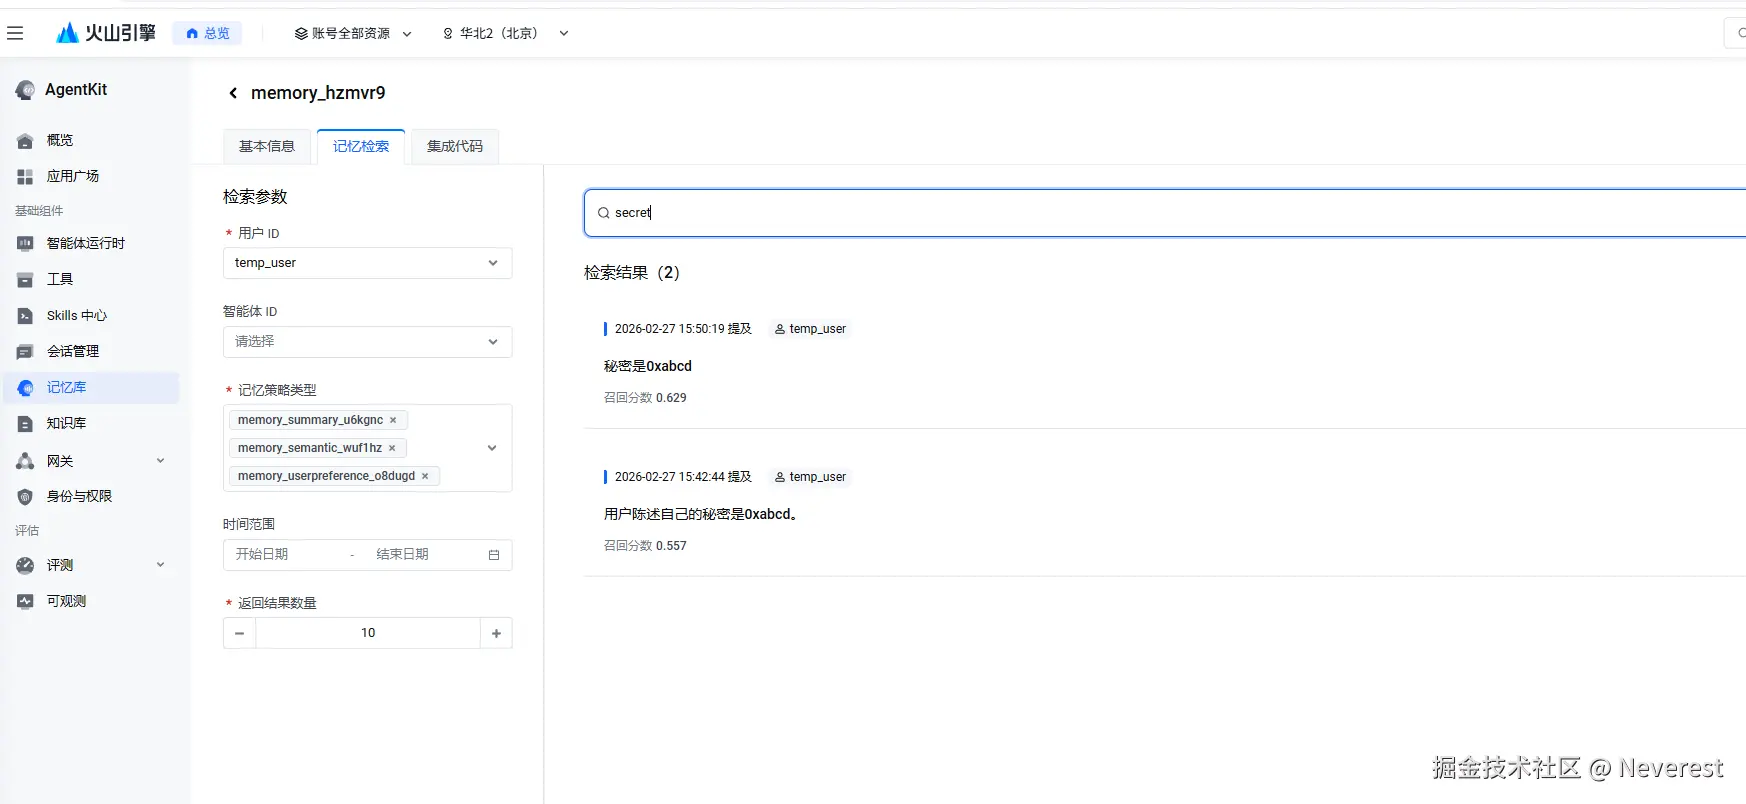
Task: Click the 知识库 sidebar icon
Action: (x=25, y=424)
